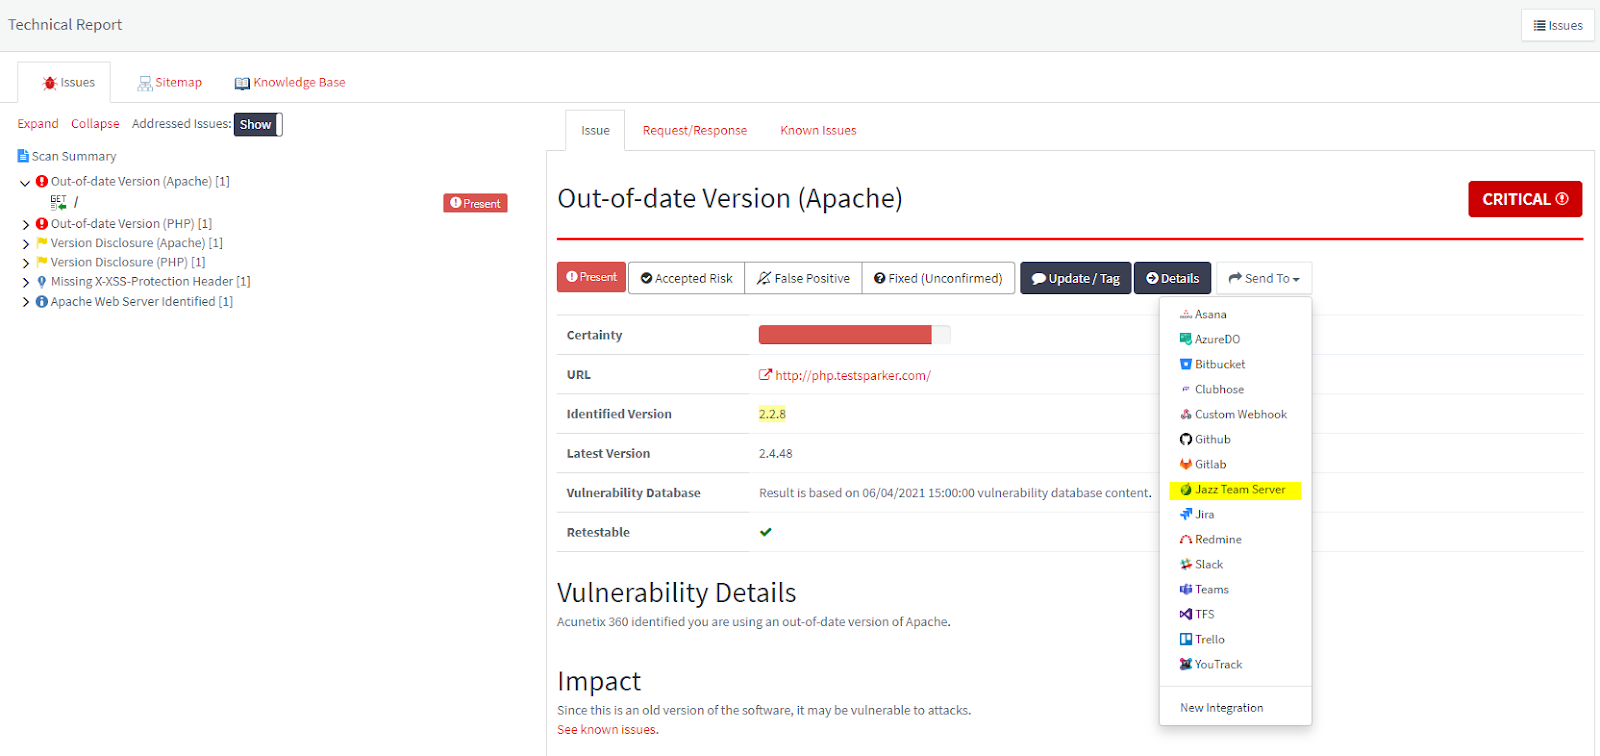
Task: Click the Jira icon in the list
Action: click(1186, 514)
